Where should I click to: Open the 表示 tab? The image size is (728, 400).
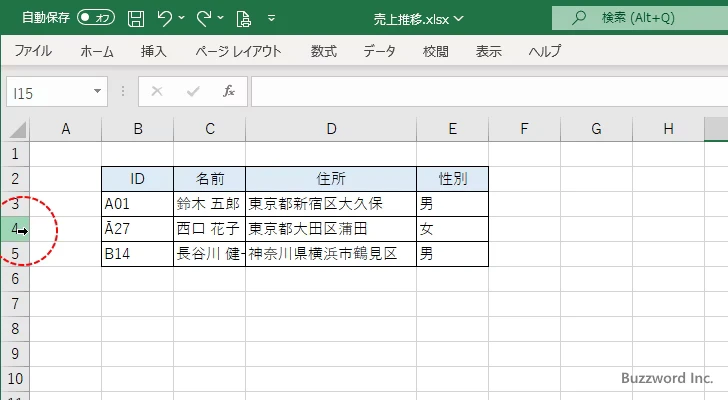(488, 51)
